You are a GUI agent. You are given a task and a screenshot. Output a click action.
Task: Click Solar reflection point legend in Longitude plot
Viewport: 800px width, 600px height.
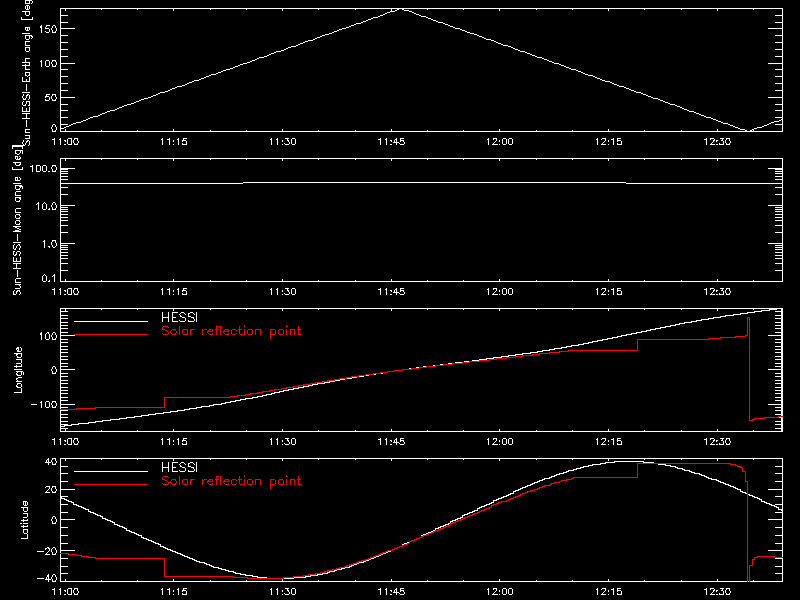231,331
